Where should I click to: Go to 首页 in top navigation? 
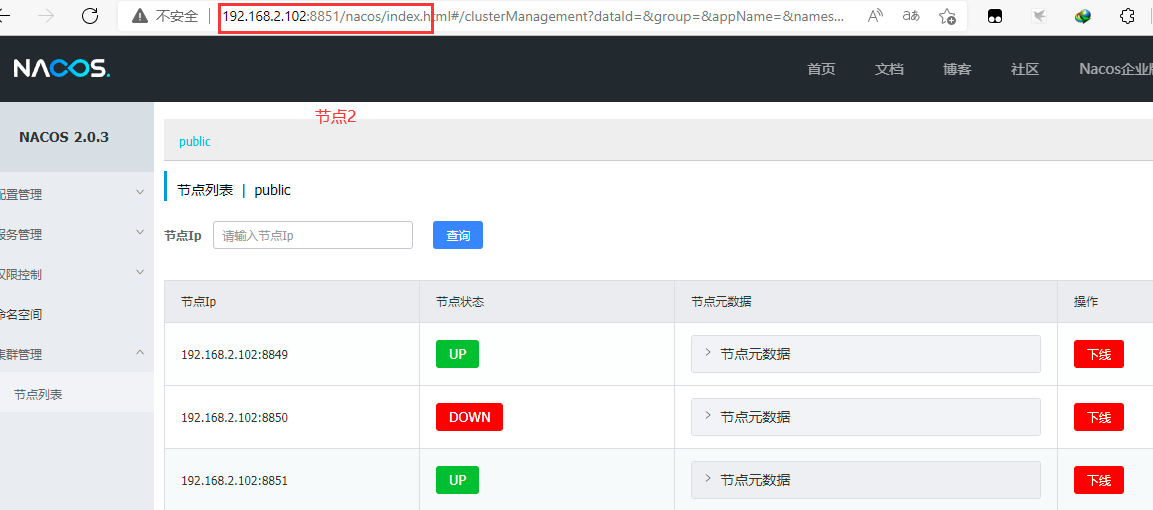coord(821,69)
